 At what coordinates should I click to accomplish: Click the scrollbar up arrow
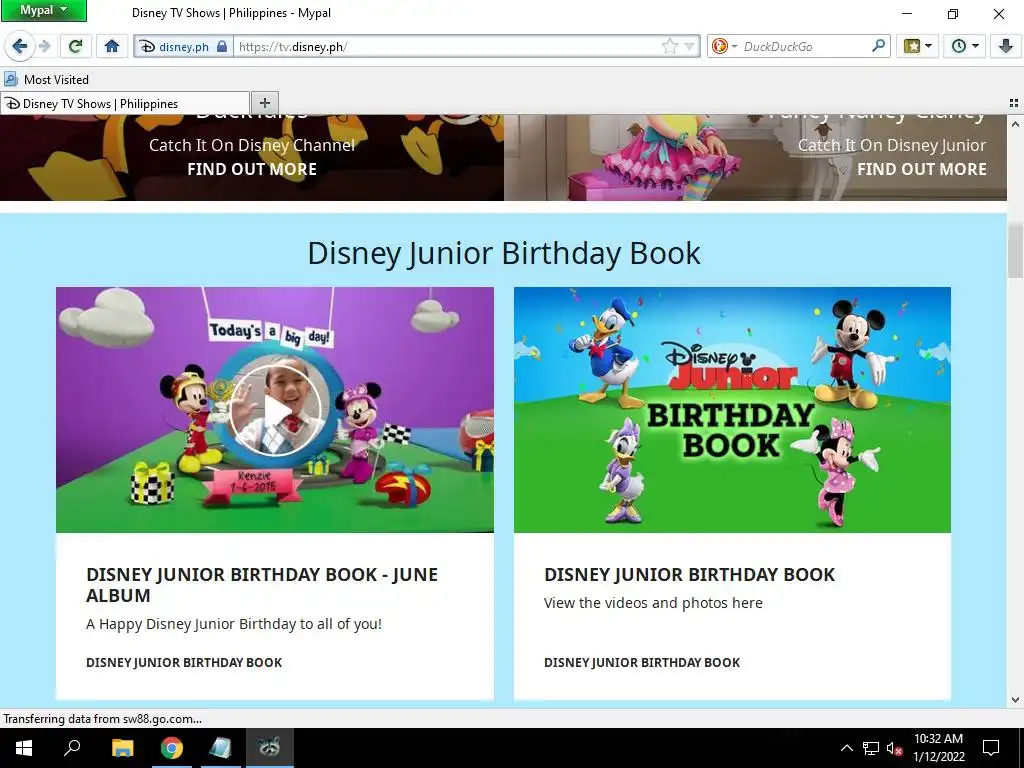[x=1015, y=123]
